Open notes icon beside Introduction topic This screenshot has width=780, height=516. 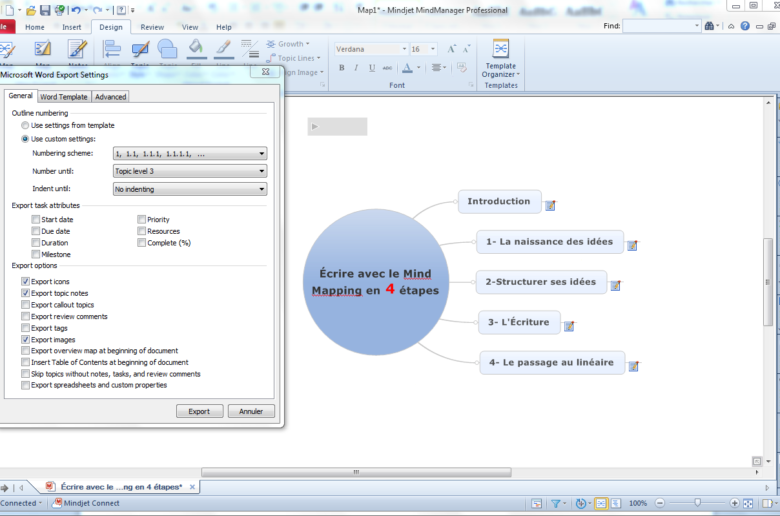pyautogui.click(x=550, y=205)
